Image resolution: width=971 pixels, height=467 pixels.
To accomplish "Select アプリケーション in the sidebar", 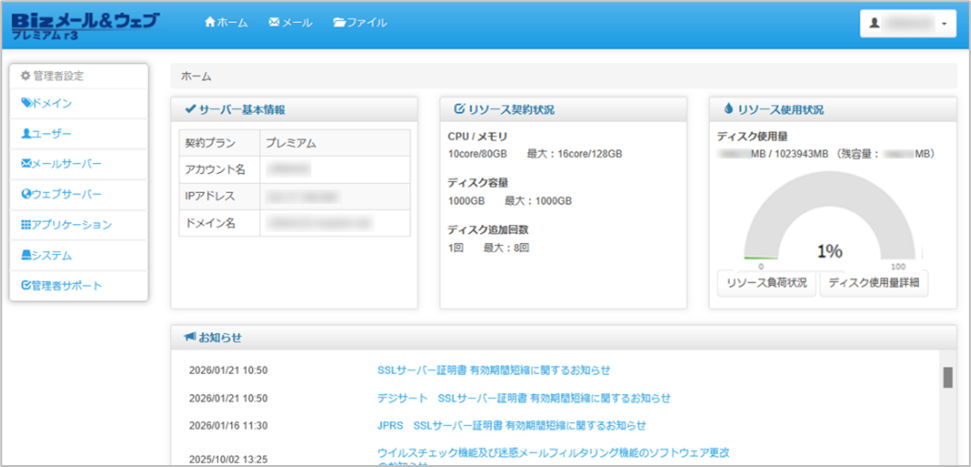I will 79,224.
